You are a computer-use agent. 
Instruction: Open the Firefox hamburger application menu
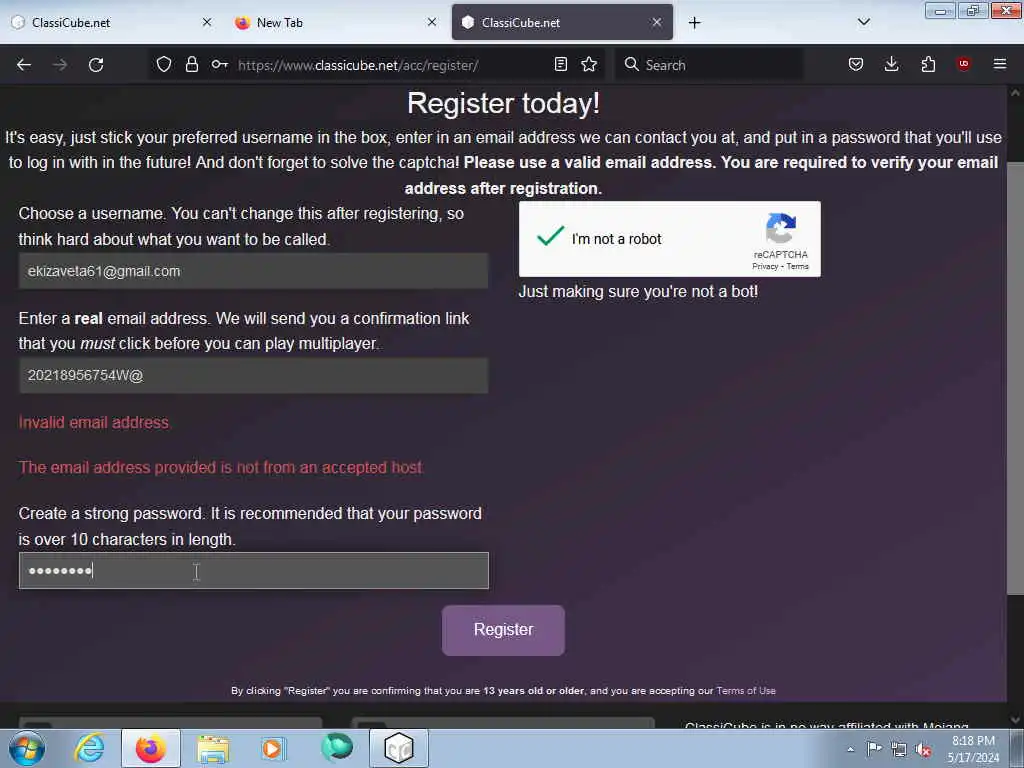(1000, 64)
